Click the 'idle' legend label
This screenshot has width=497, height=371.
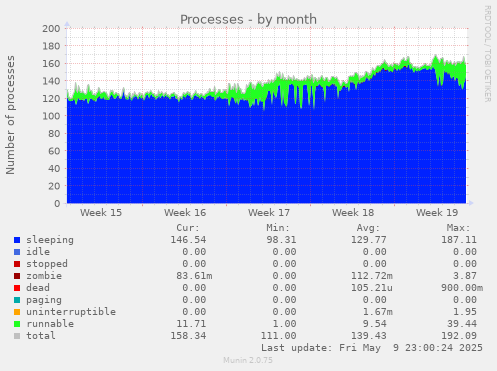point(38,252)
